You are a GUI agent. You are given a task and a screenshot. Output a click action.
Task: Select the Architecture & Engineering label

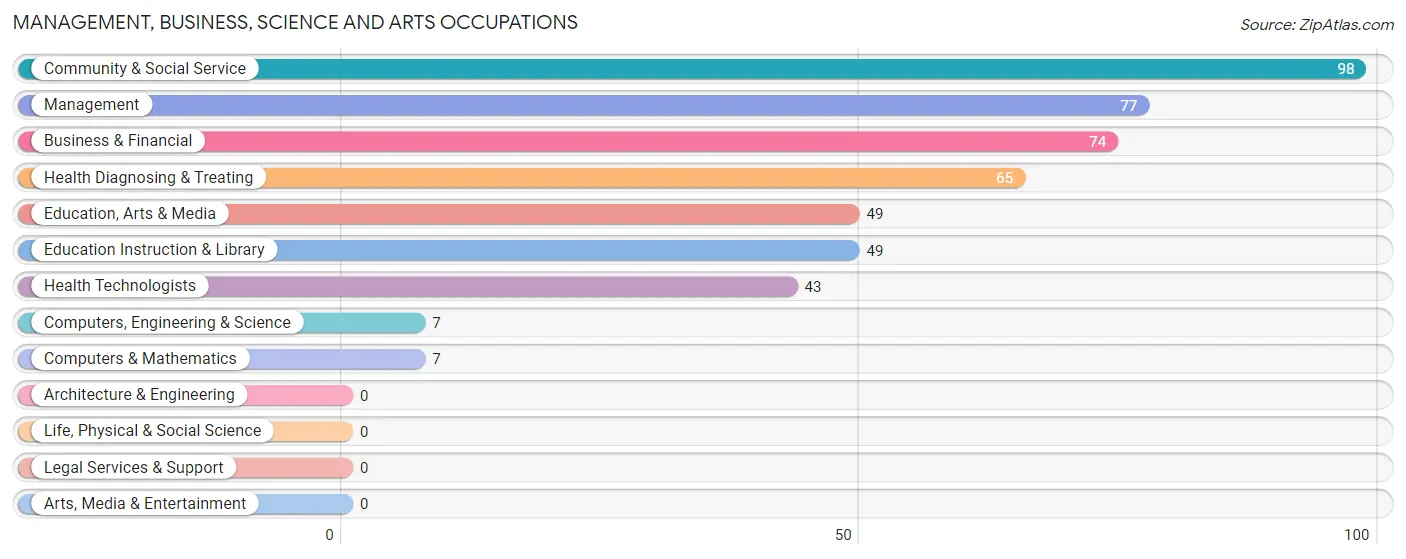pos(139,395)
